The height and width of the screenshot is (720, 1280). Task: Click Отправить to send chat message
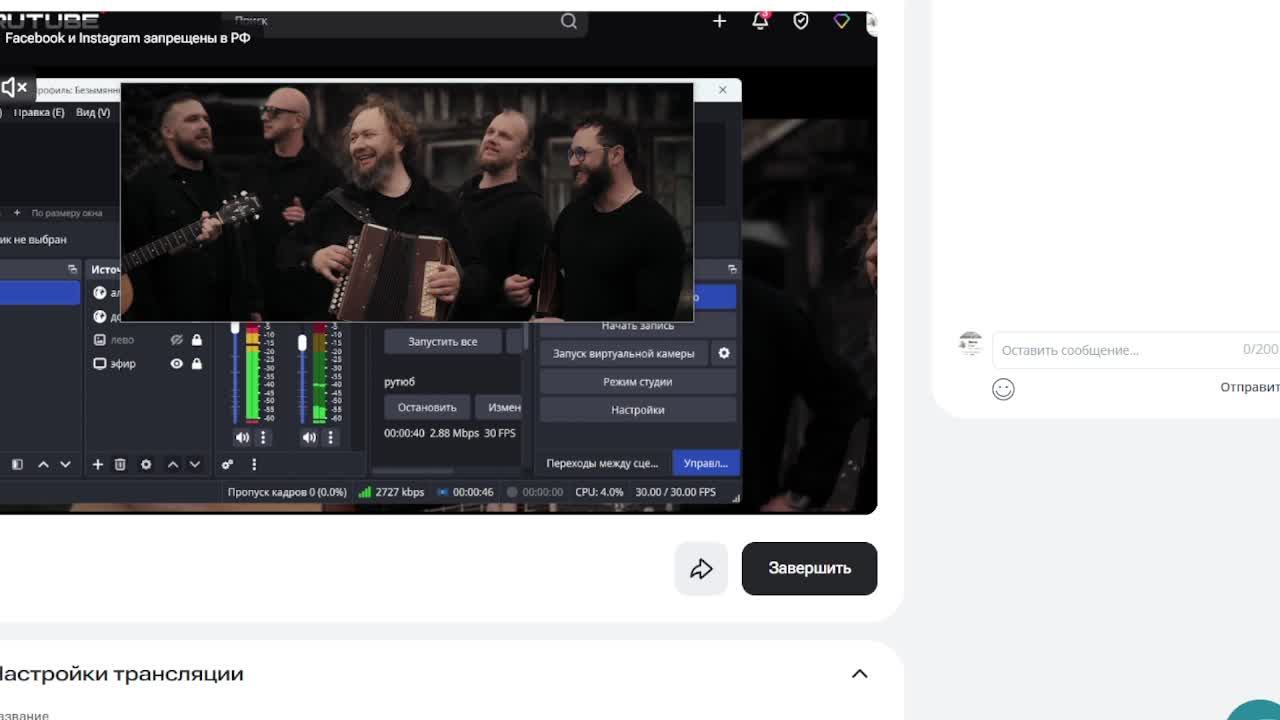click(x=1250, y=387)
